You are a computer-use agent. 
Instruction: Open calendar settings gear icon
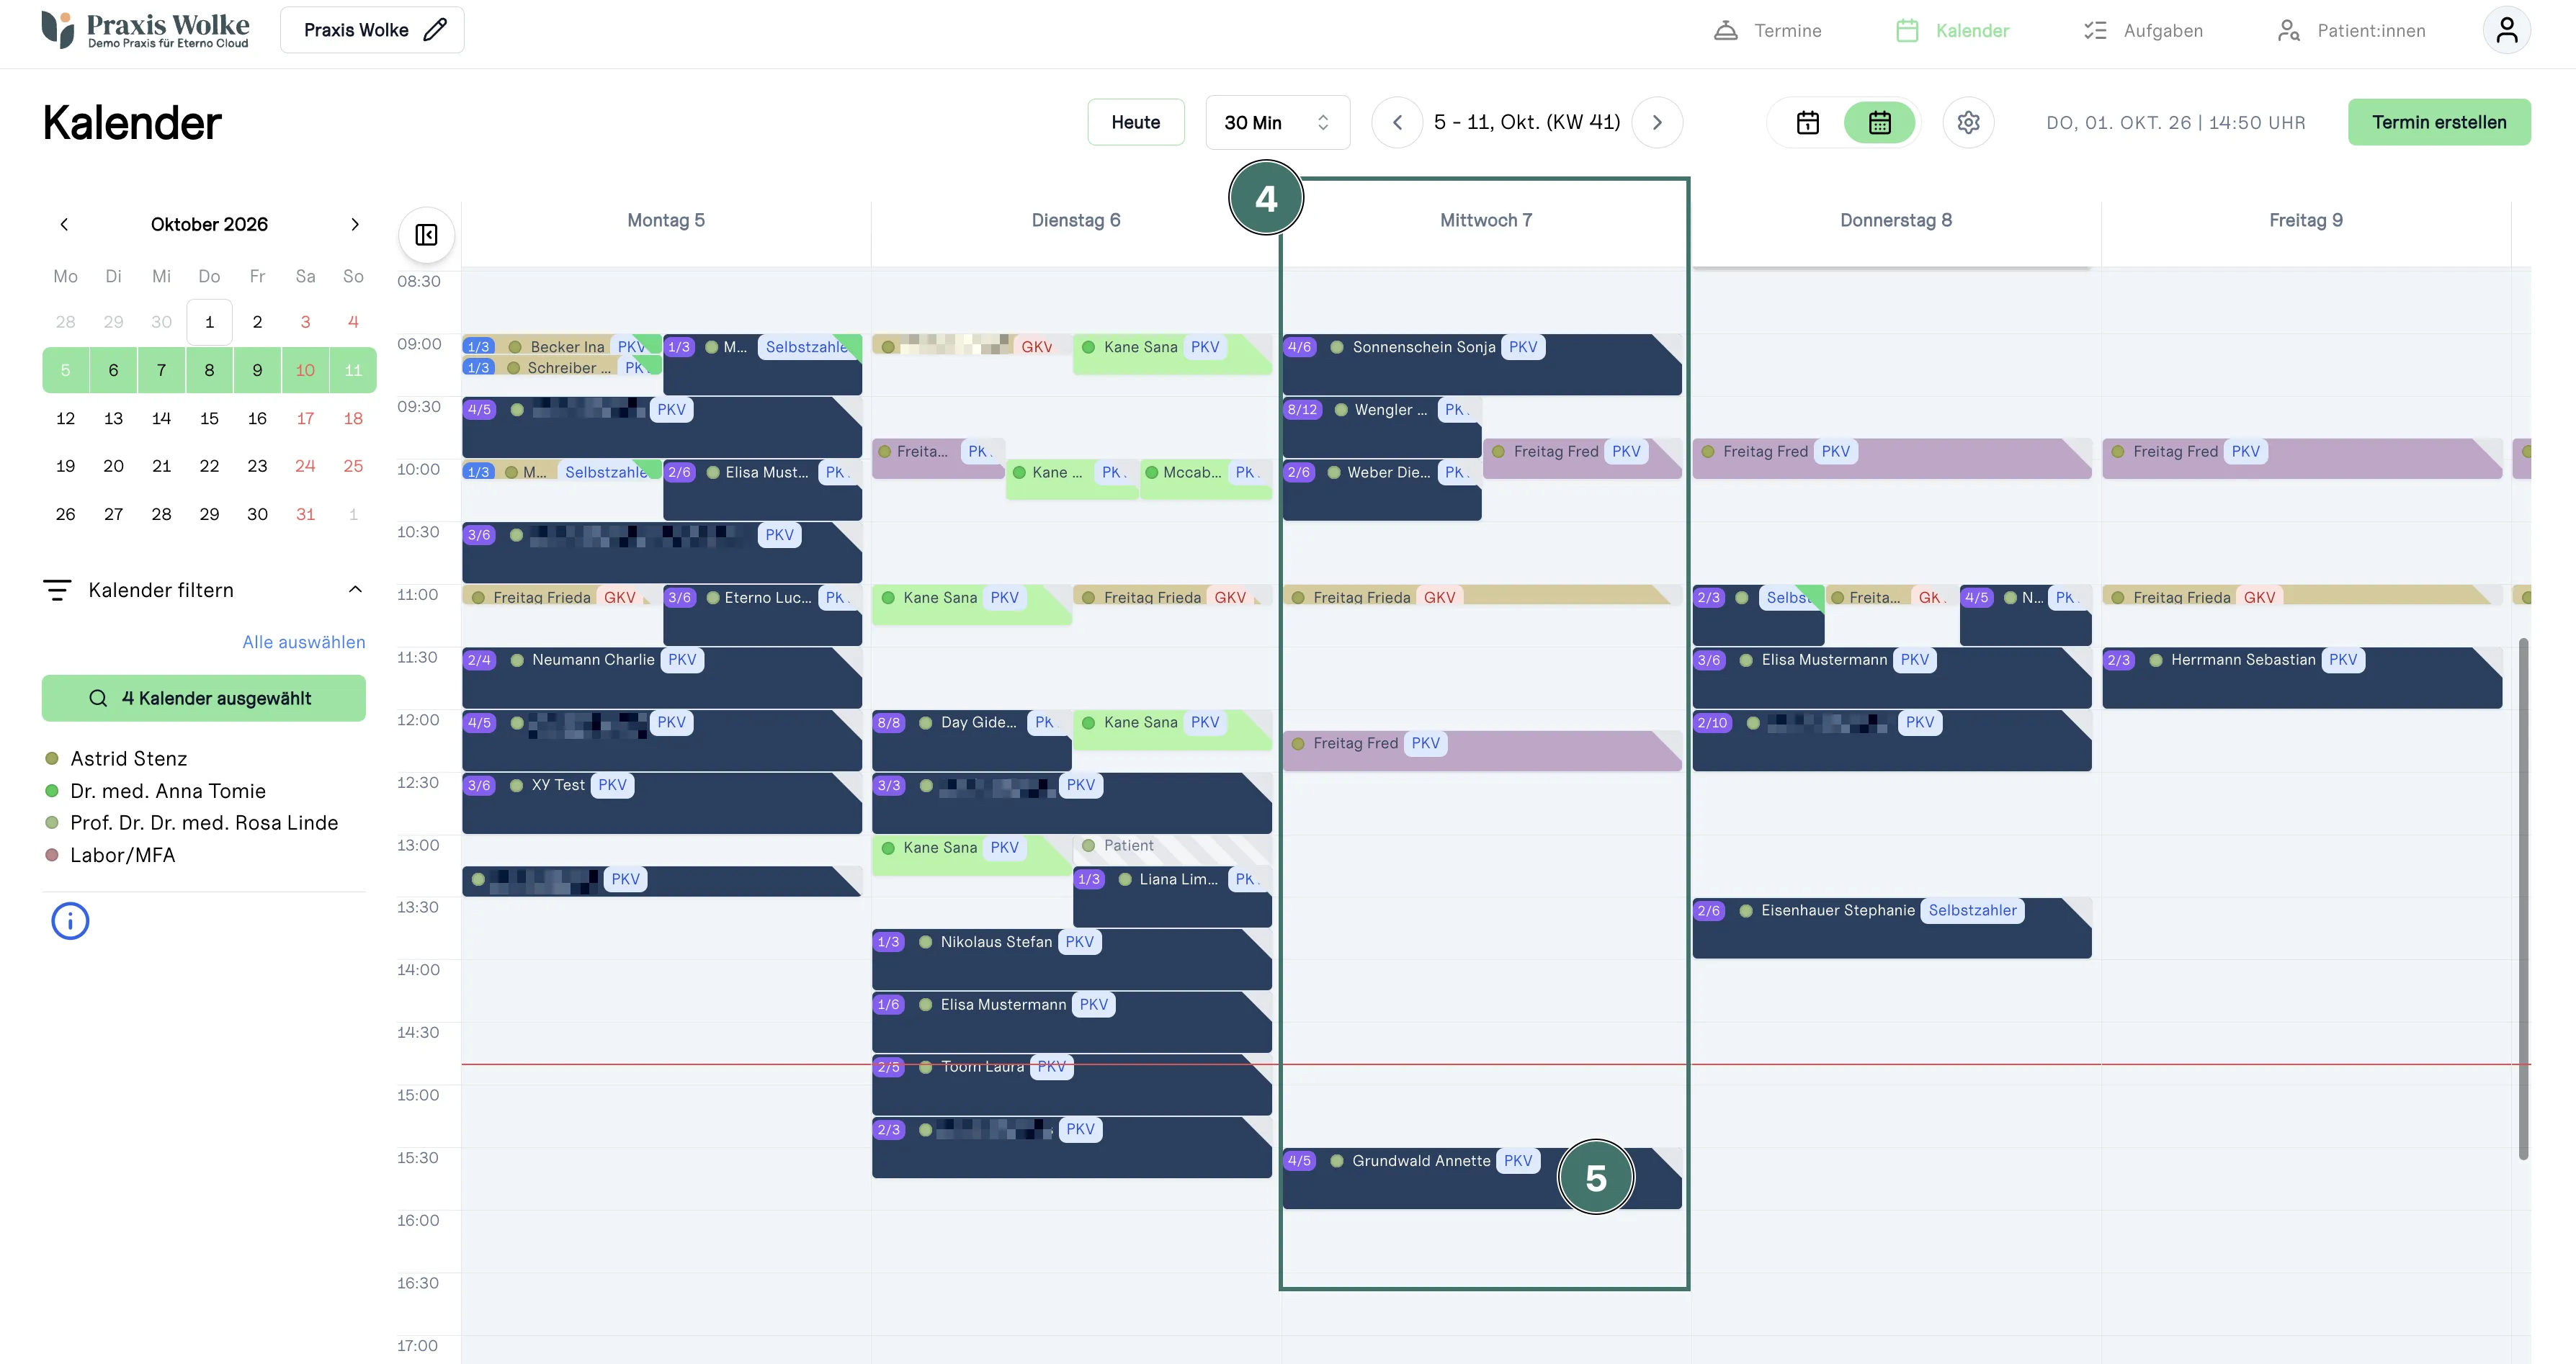[1968, 122]
